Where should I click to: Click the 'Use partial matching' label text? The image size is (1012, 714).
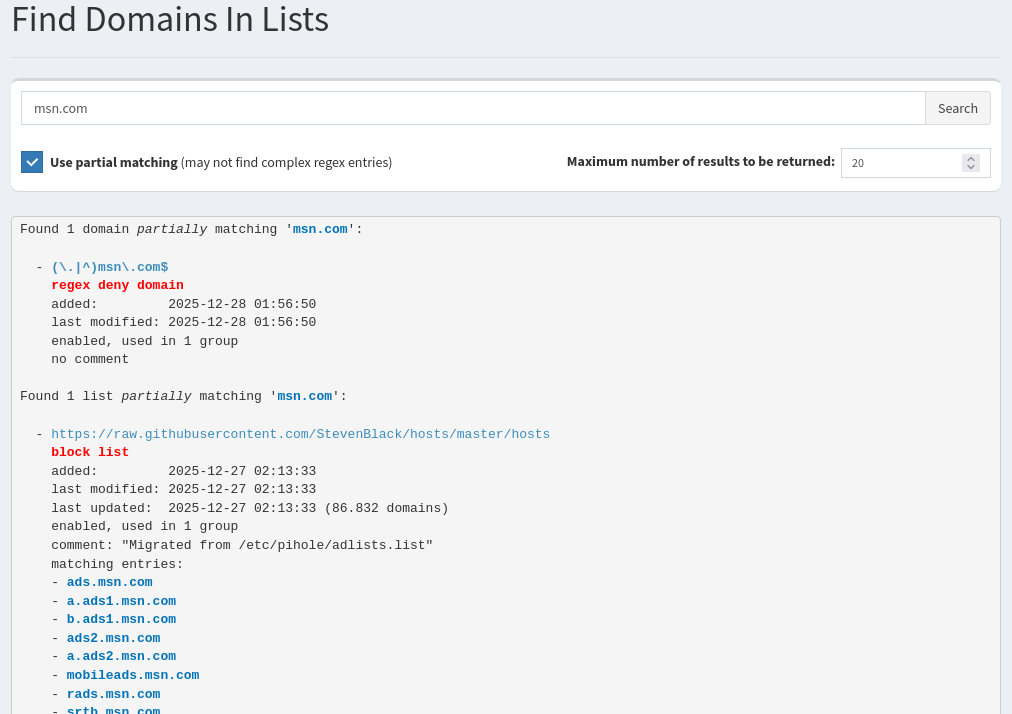pyautogui.click(x=114, y=162)
